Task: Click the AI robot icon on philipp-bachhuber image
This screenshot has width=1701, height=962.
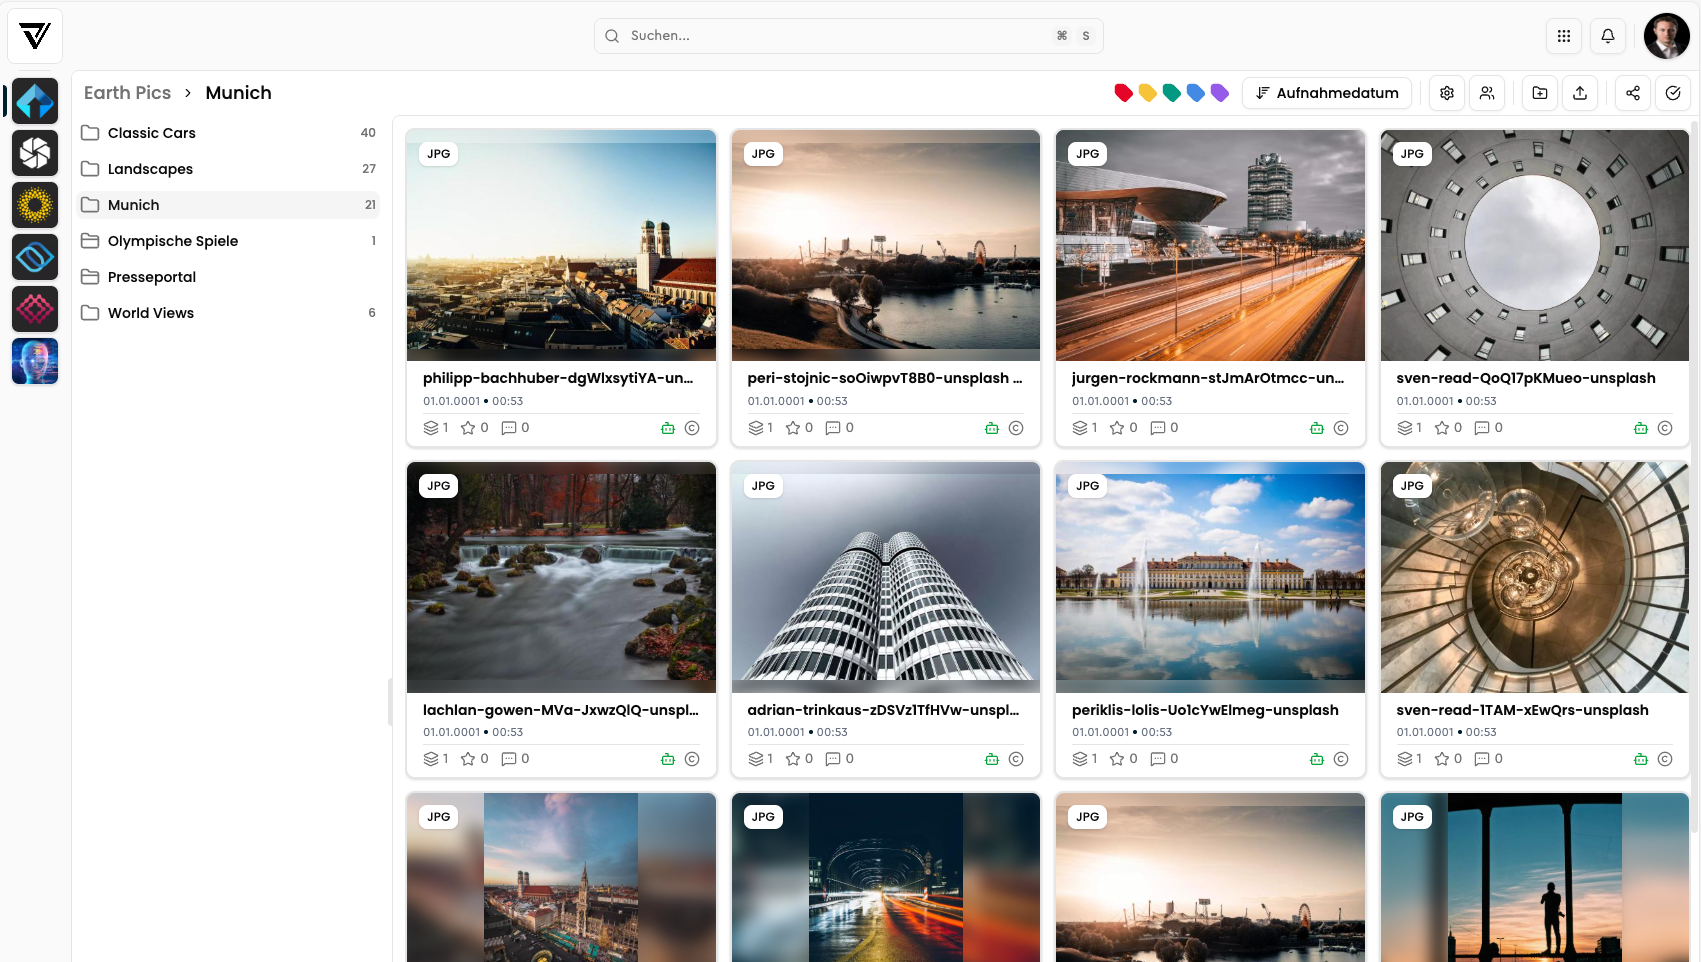Action: coord(668,428)
